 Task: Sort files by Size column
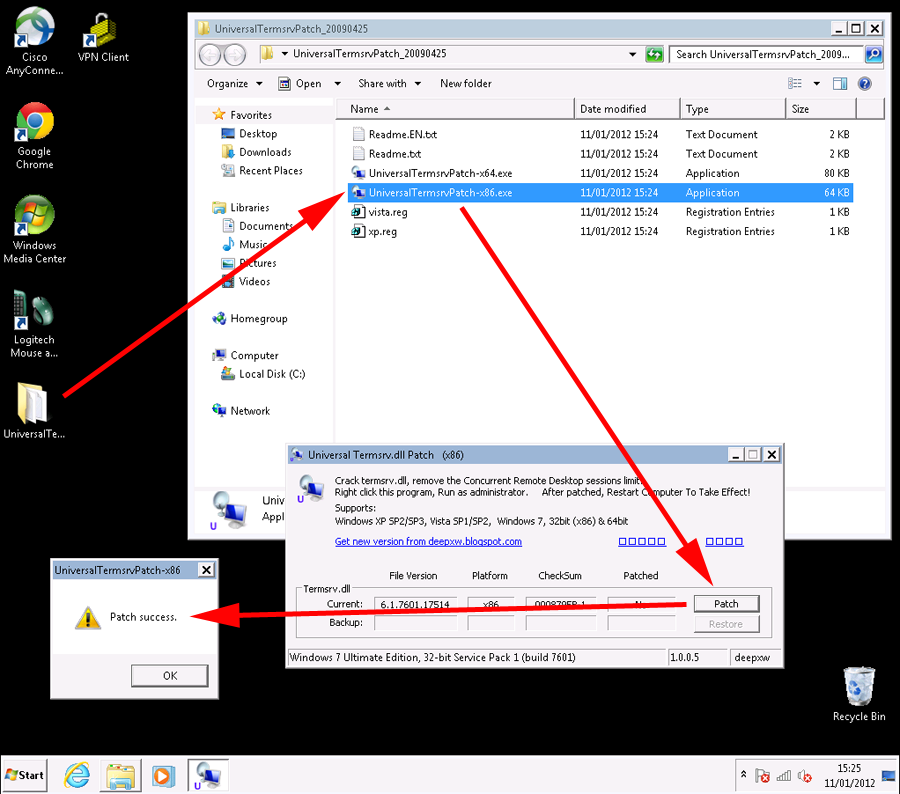821,109
